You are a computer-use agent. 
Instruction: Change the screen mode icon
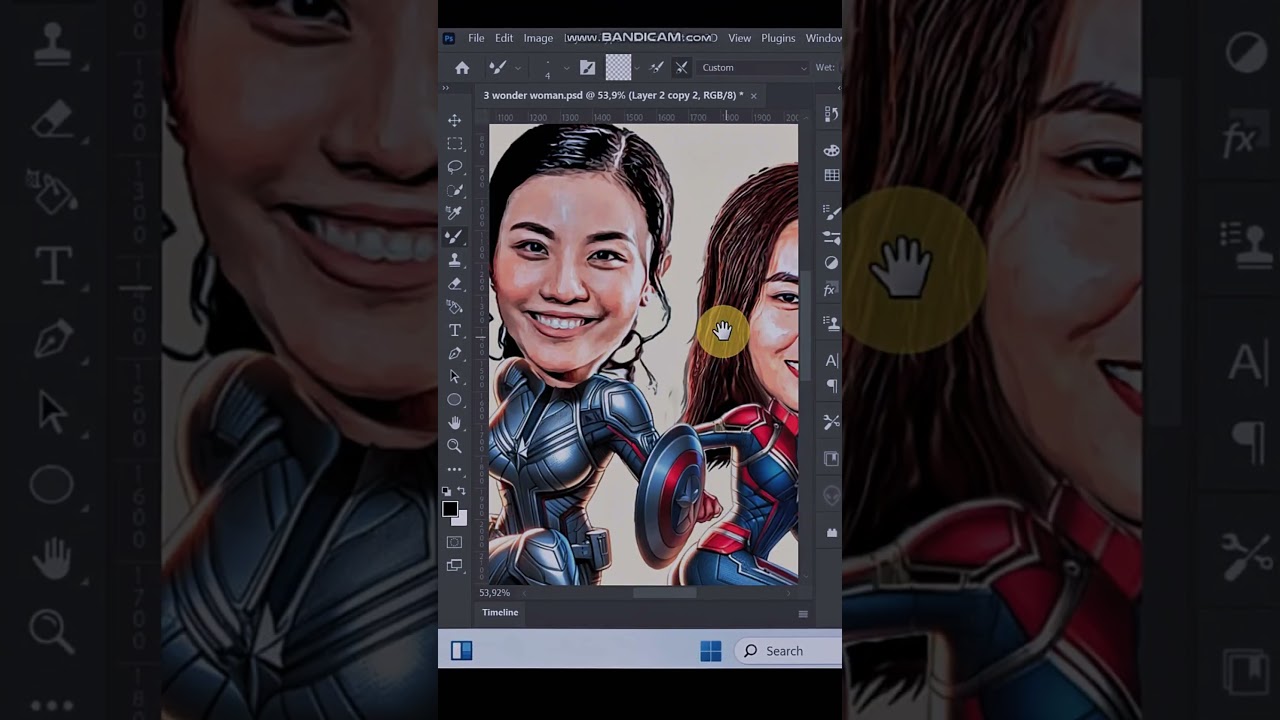click(454, 566)
